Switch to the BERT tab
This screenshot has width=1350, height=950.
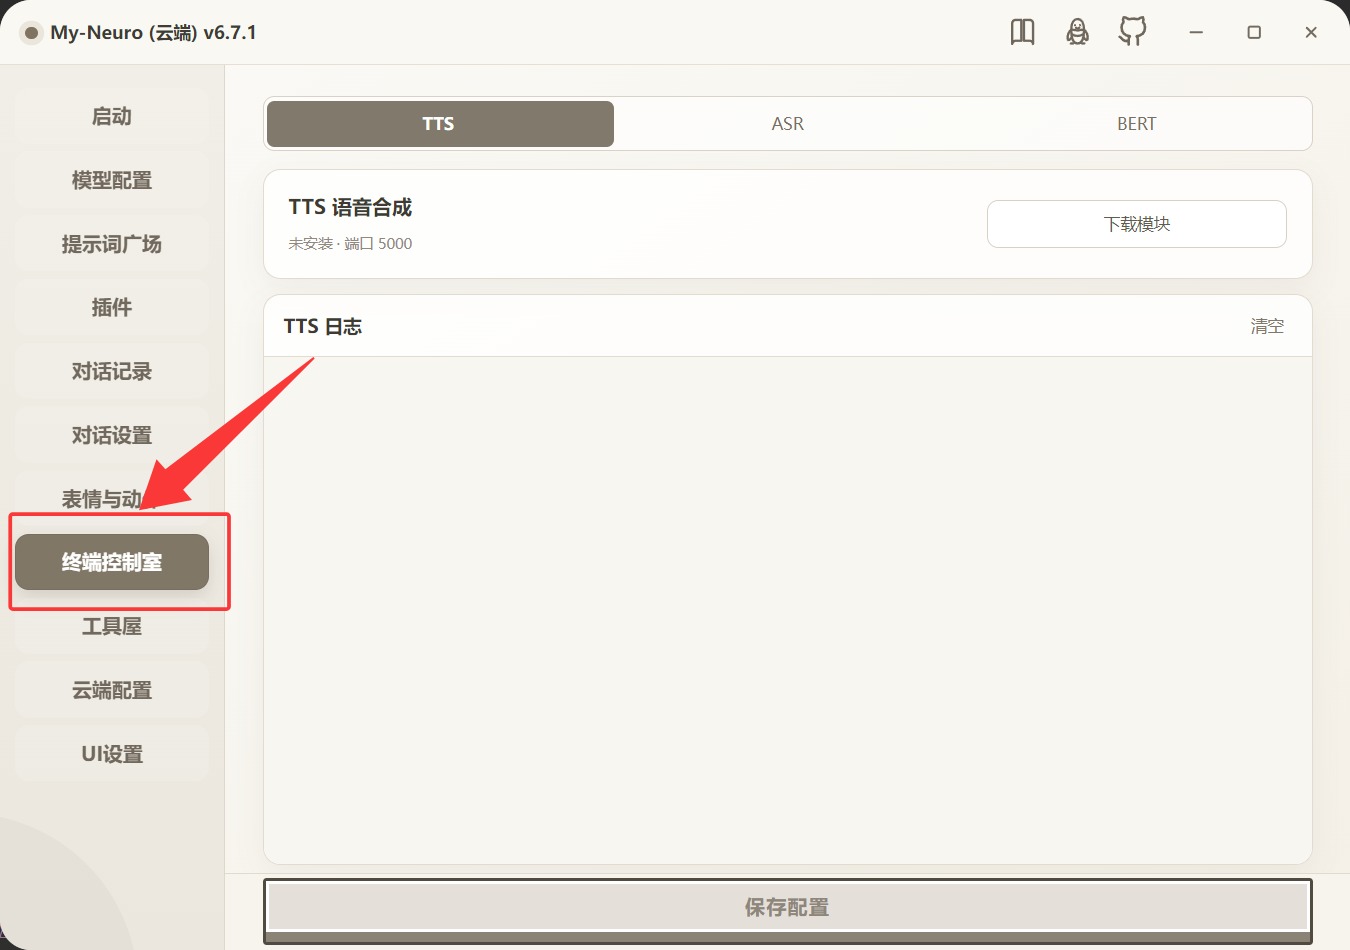click(x=1136, y=124)
